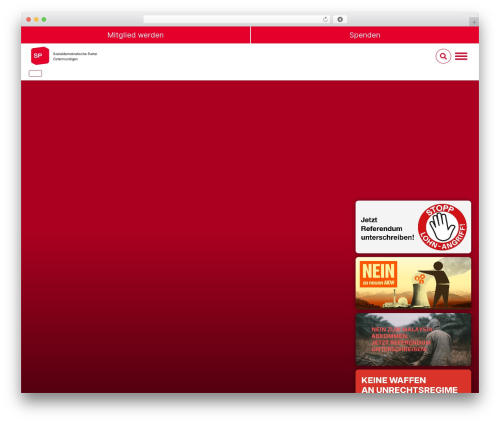Image resolution: width=500 pixels, height=423 pixels.
Task: Open the hamburger menu
Action: tap(461, 56)
